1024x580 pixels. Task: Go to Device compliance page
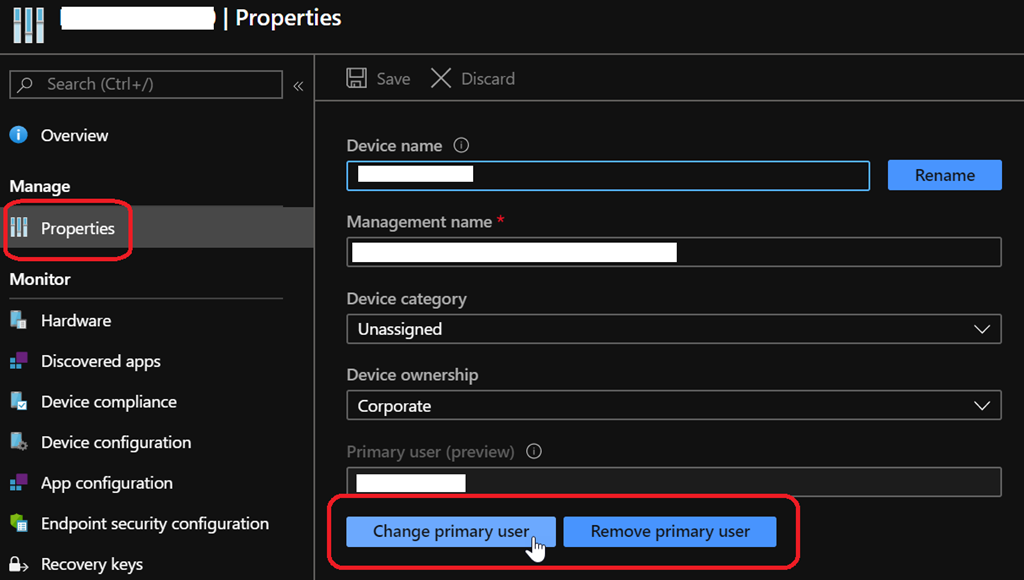click(x=108, y=402)
